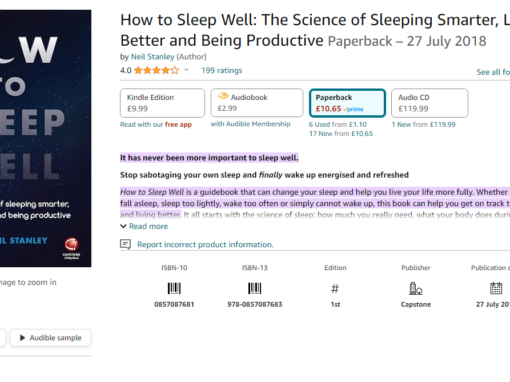The image size is (510, 382).
Task: Open Report incorrect product information
Action: pos(205,244)
